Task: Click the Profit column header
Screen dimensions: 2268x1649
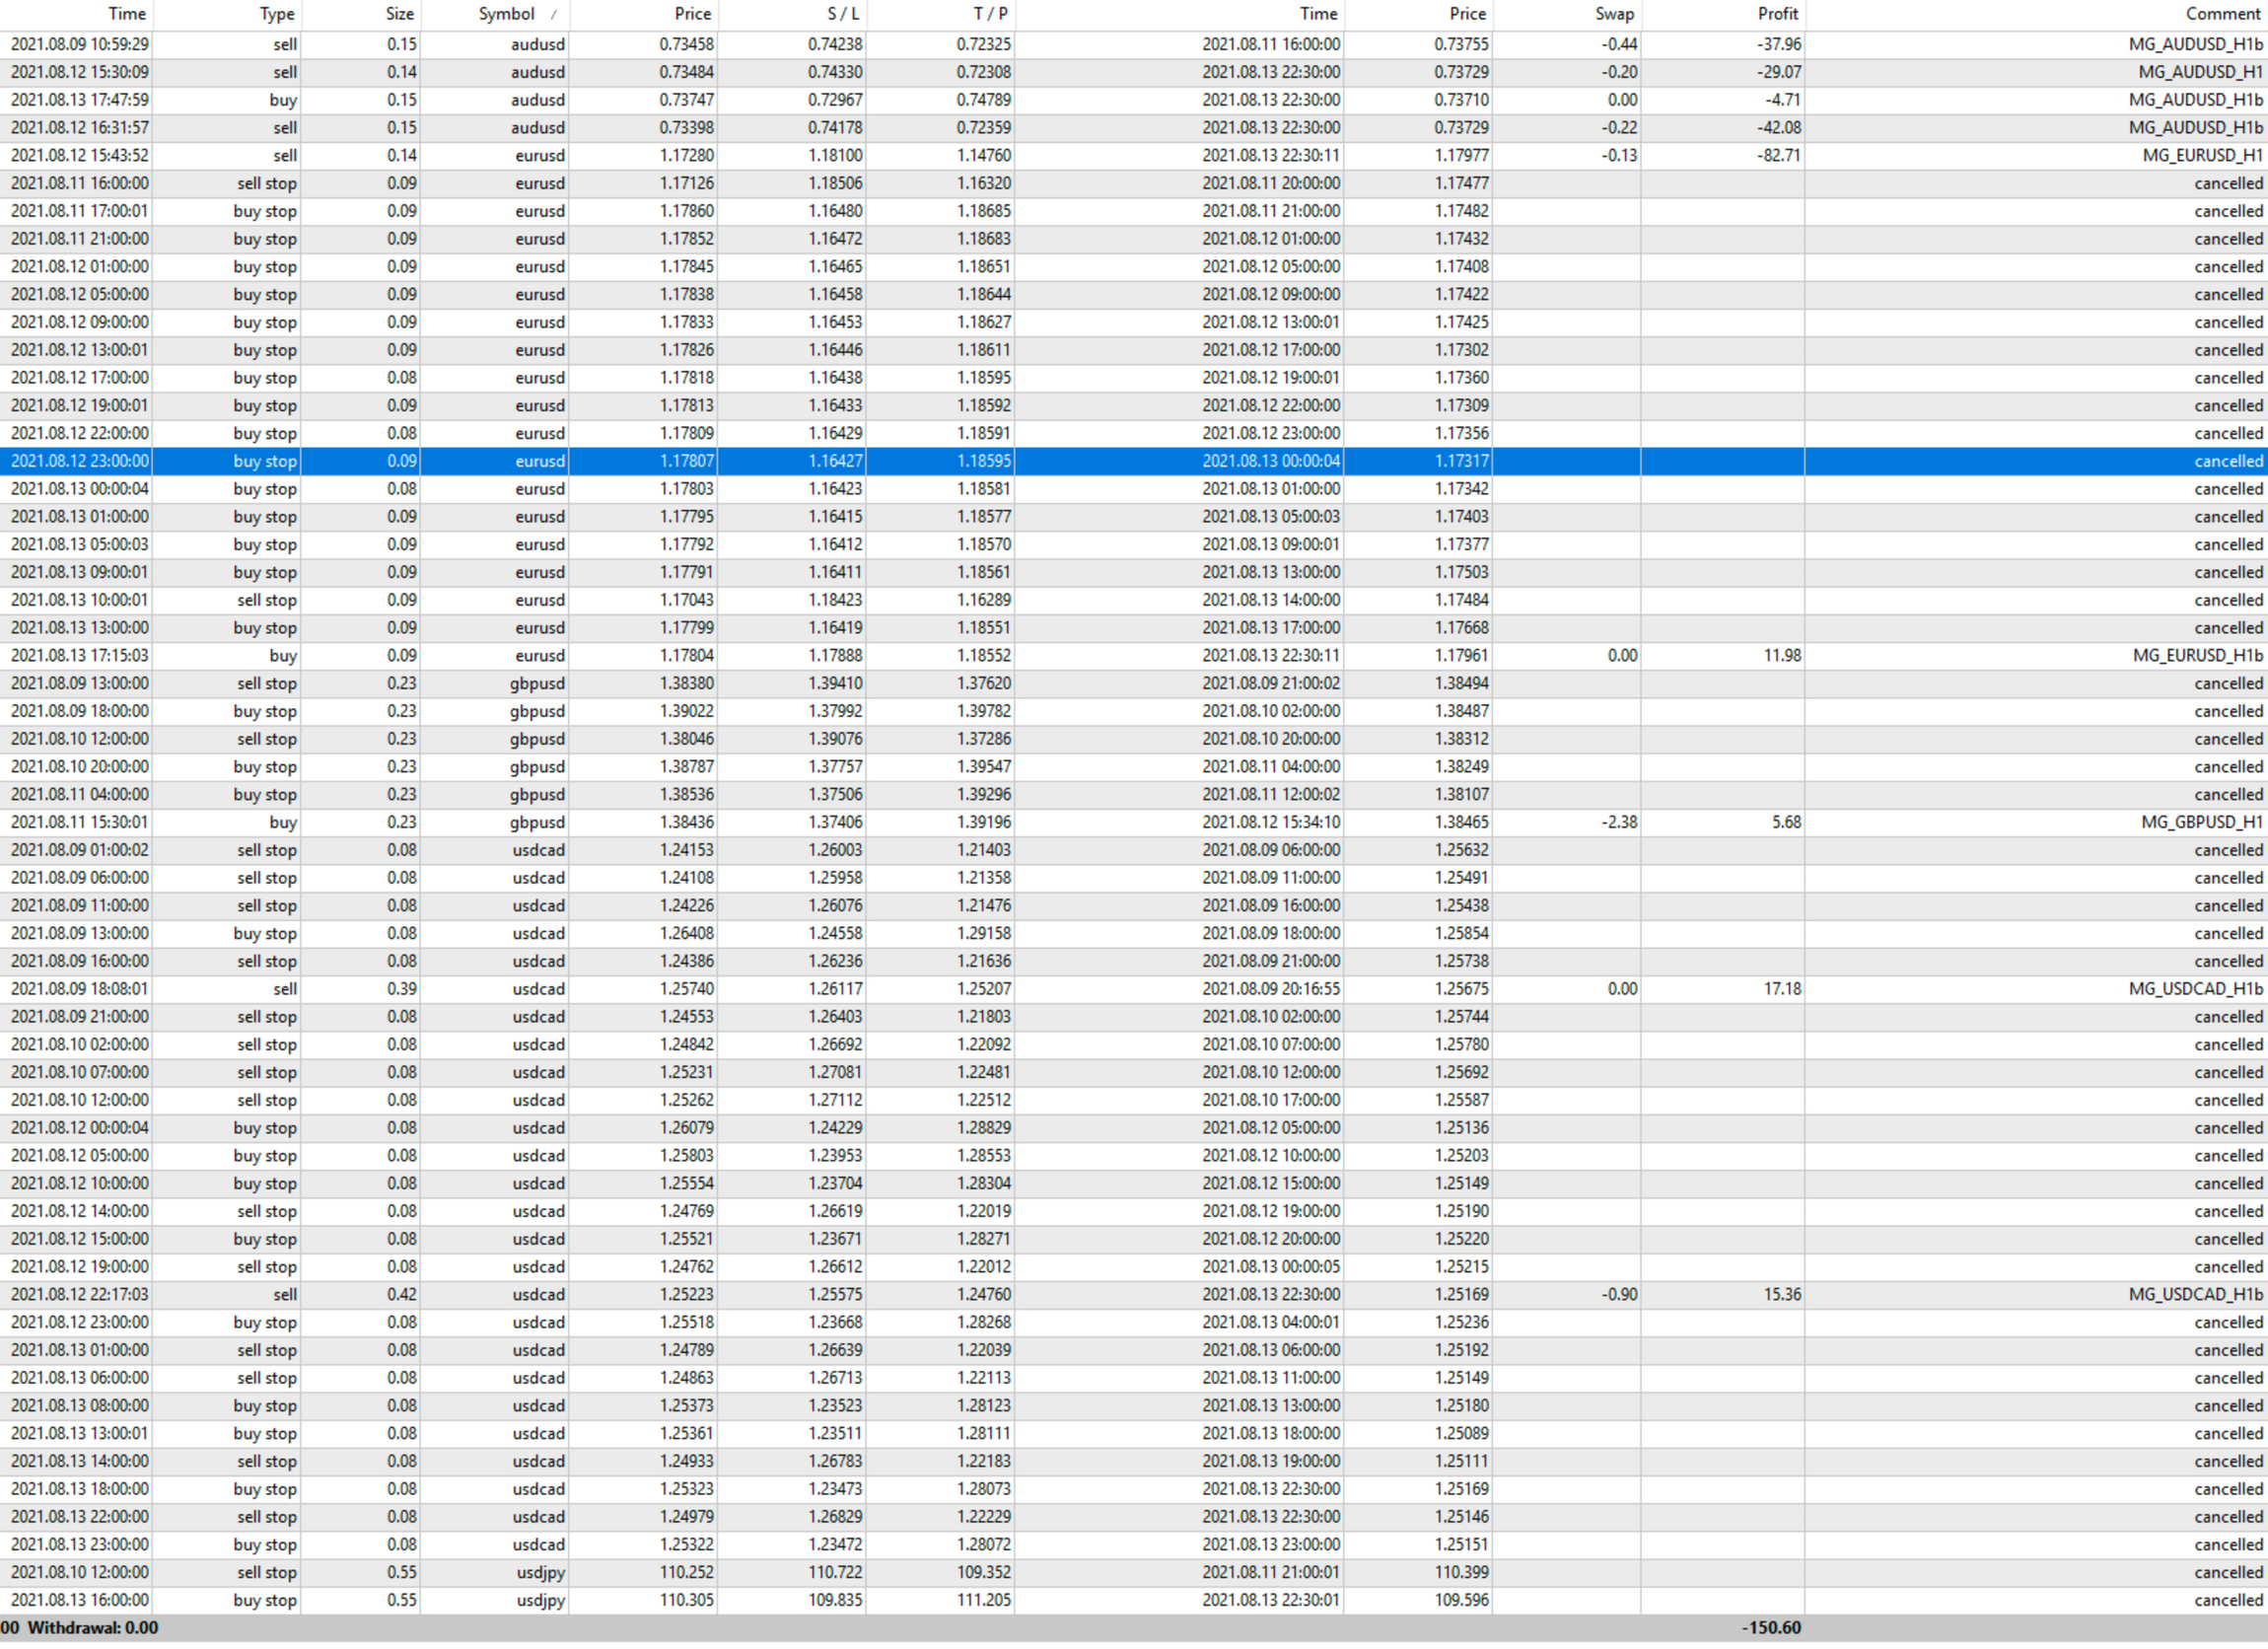Action: (x=1777, y=14)
